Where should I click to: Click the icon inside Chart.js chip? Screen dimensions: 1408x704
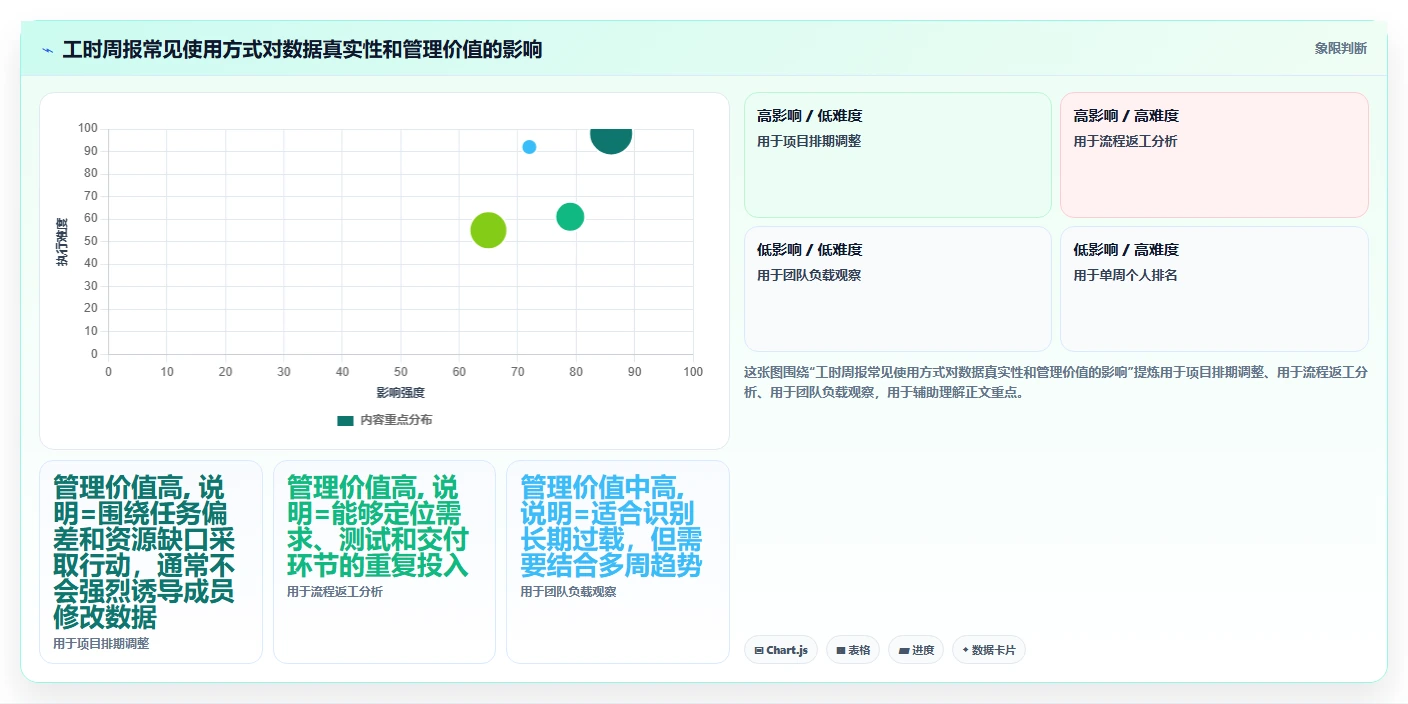[759, 650]
